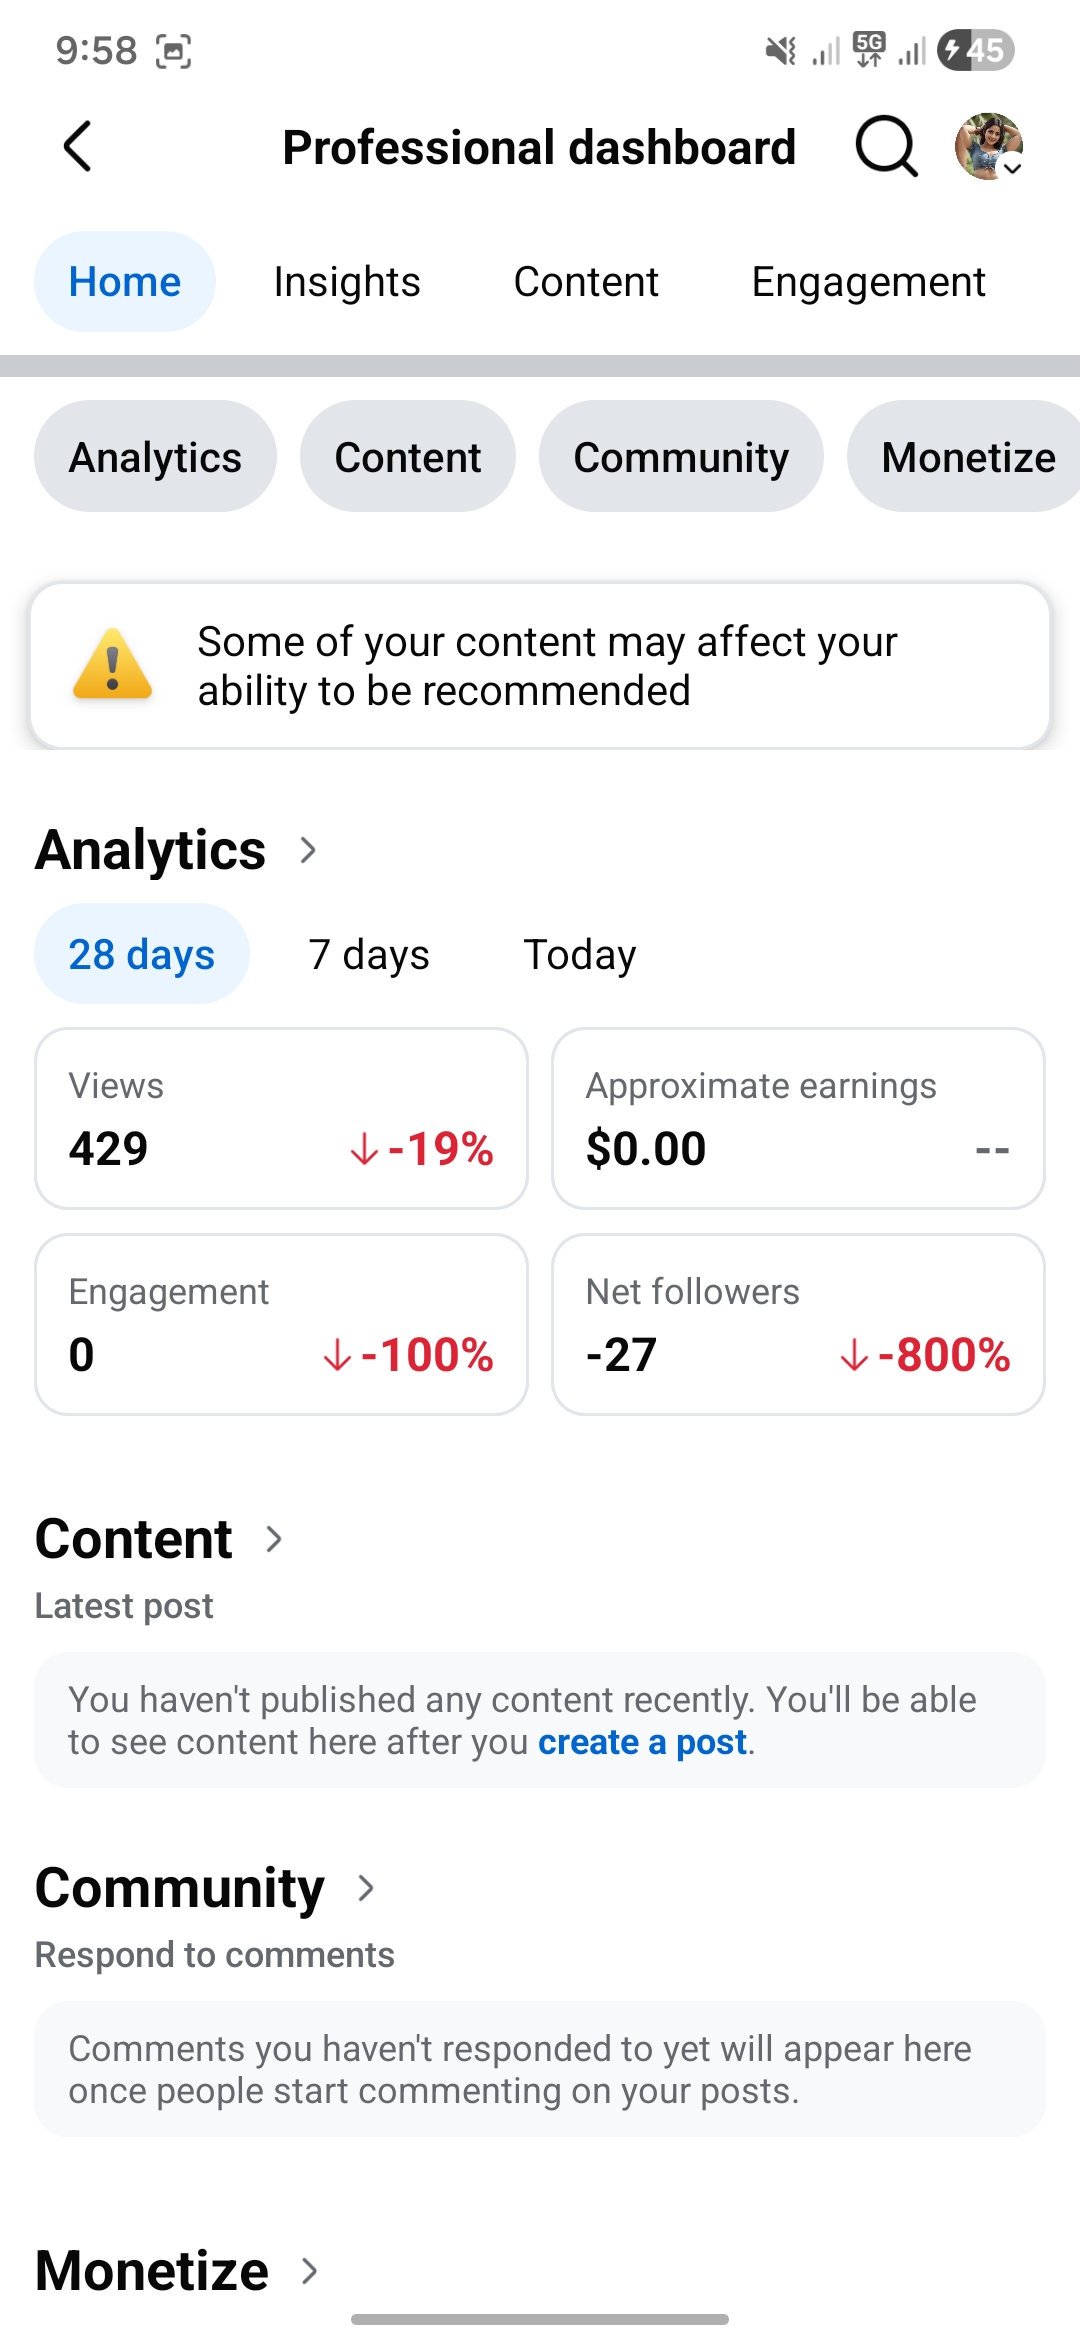Open the Views metric card
Image resolution: width=1080 pixels, height=2340 pixels.
pos(281,1118)
